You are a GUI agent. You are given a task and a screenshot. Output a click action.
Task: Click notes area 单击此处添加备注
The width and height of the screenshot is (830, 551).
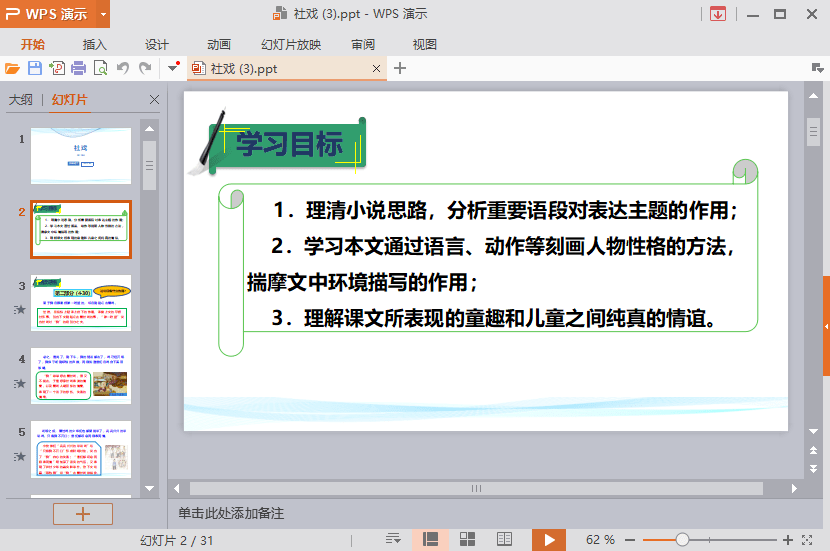(231, 513)
